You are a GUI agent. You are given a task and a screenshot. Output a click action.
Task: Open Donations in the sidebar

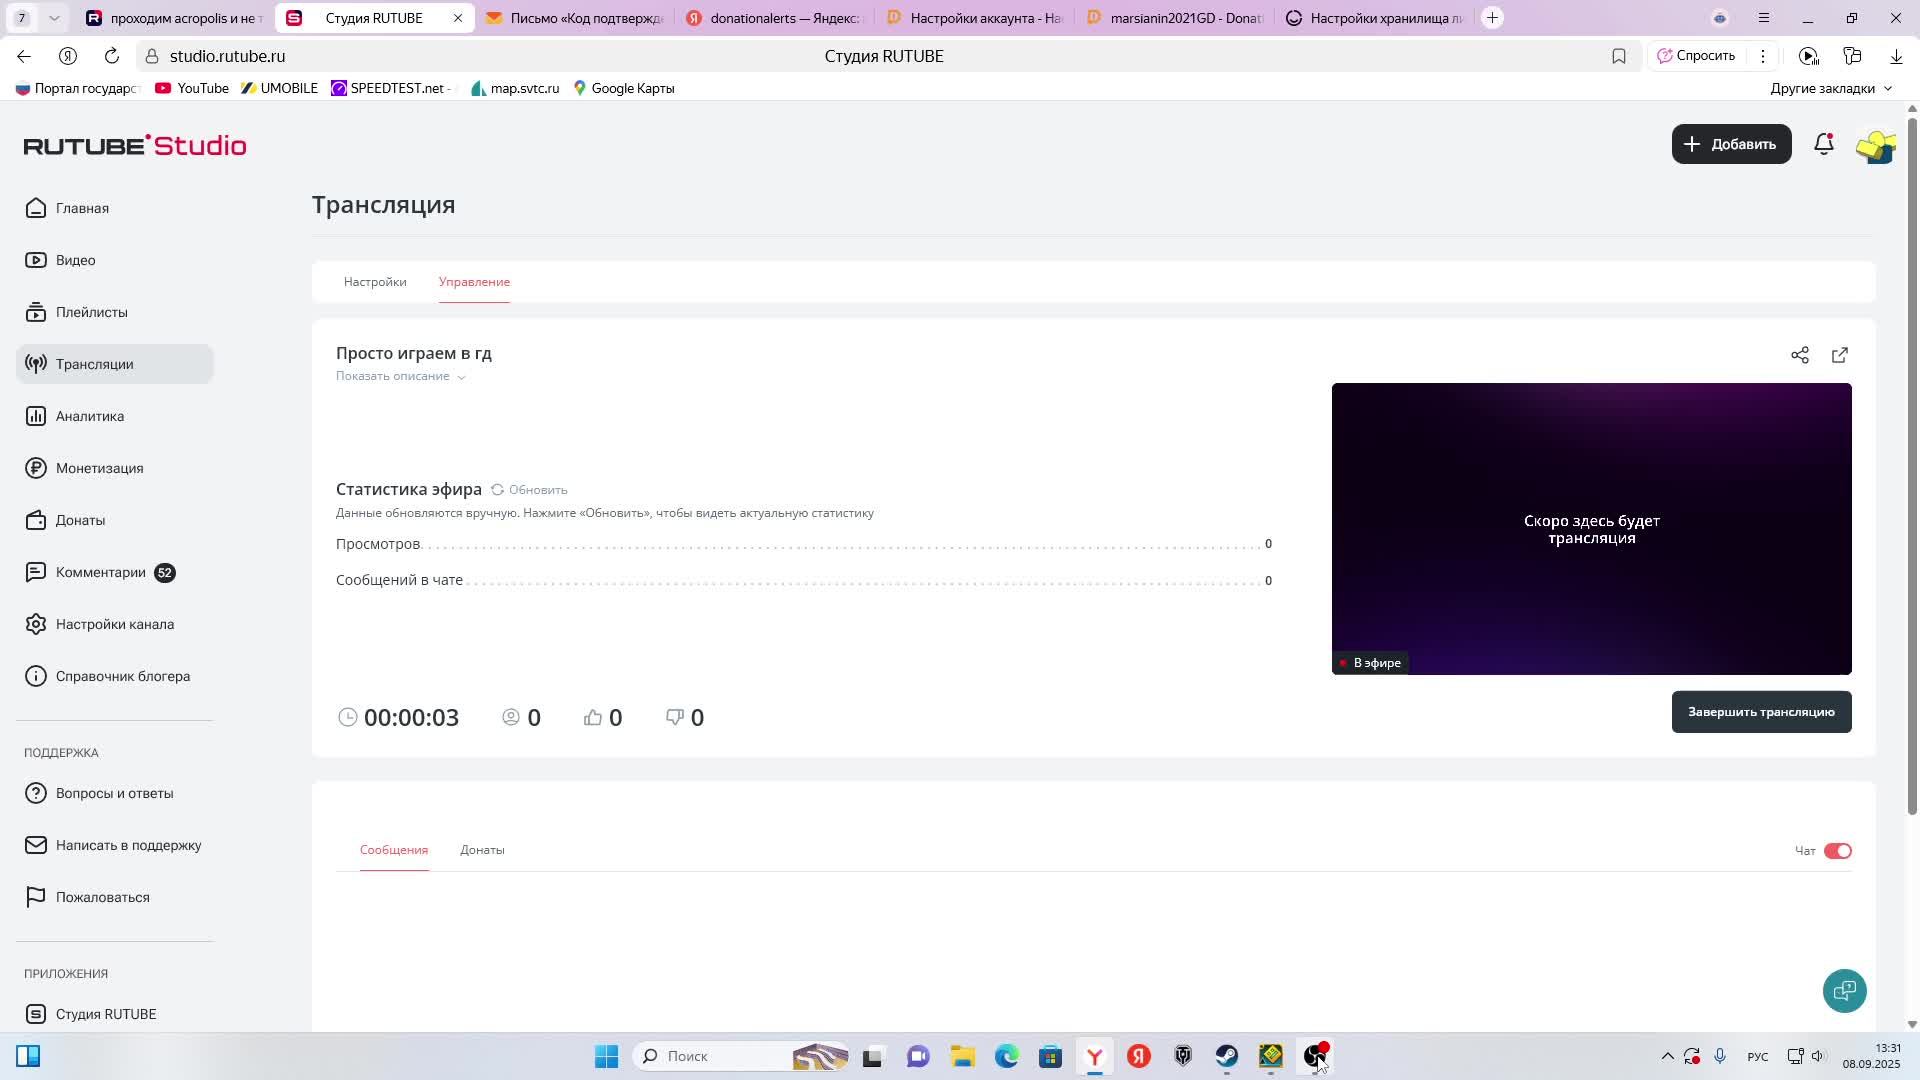[80, 520]
